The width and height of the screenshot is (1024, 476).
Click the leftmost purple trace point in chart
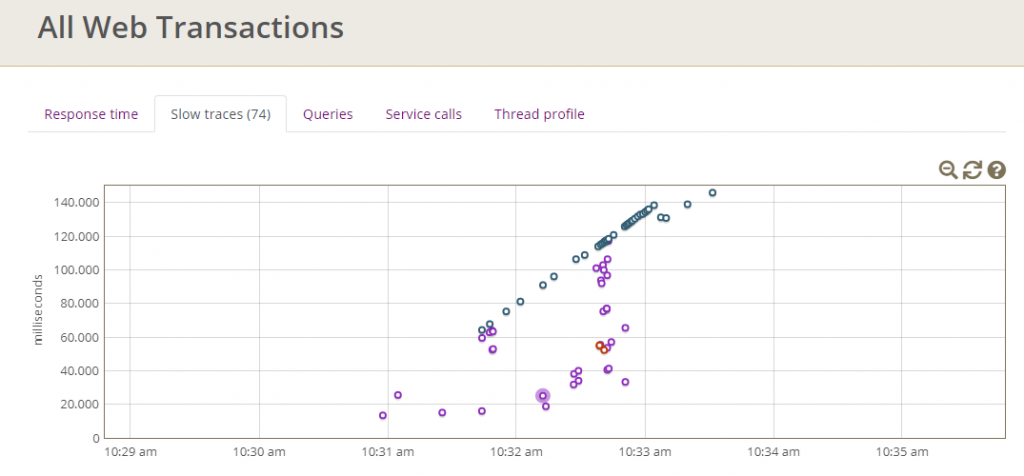pyautogui.click(x=383, y=415)
